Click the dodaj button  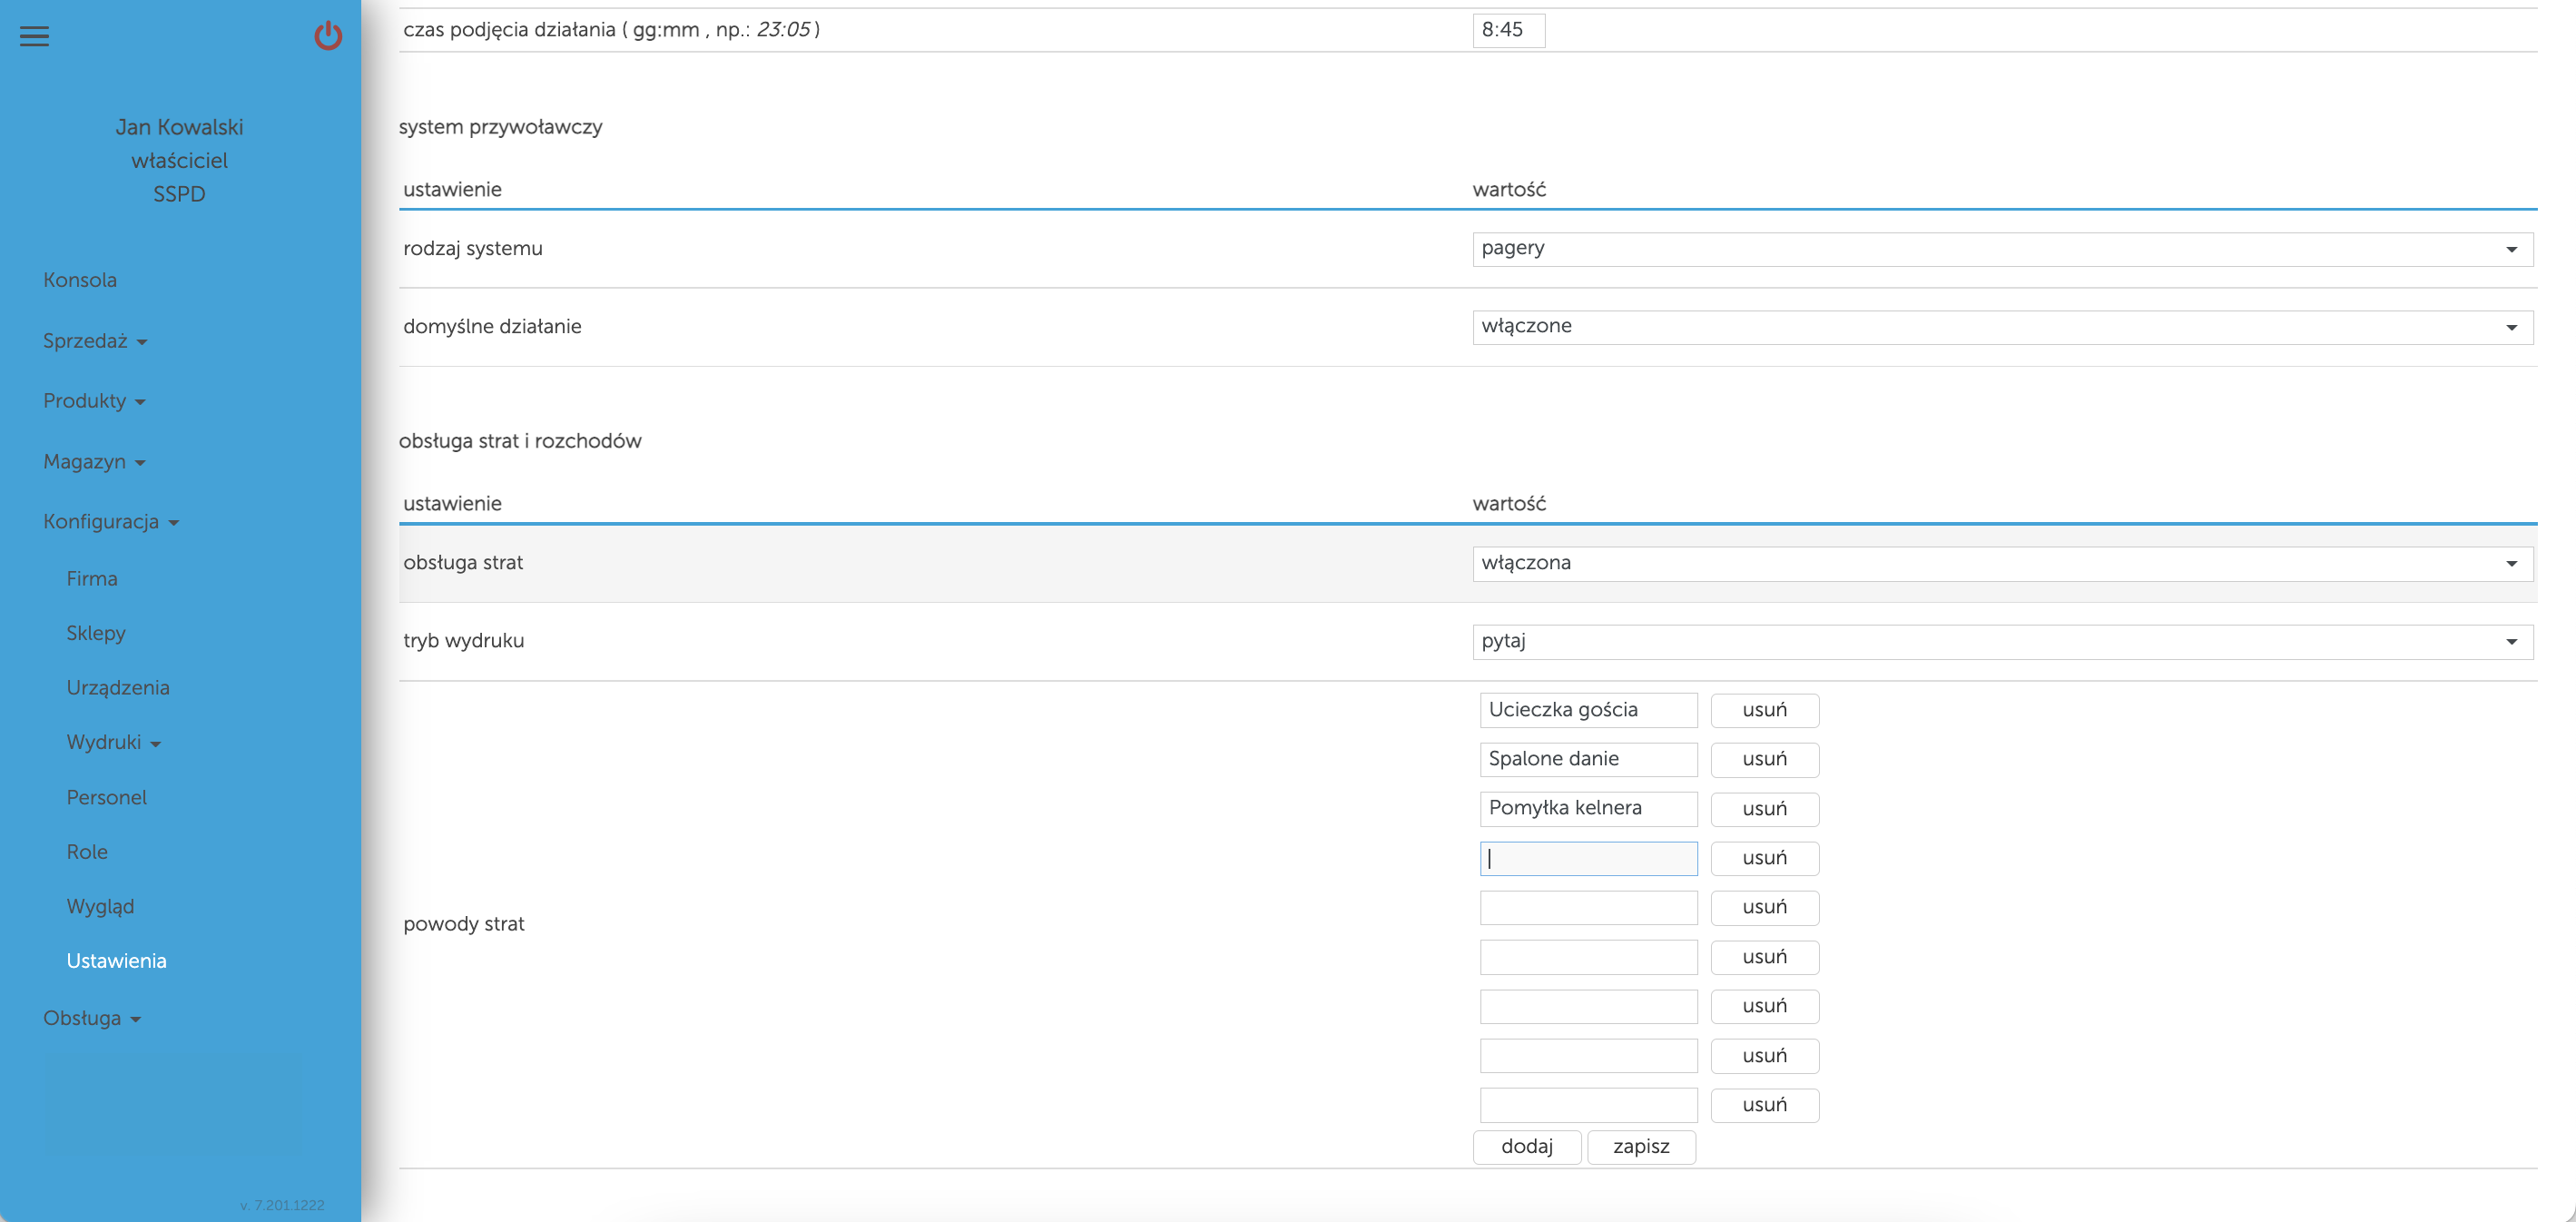coord(1526,1147)
